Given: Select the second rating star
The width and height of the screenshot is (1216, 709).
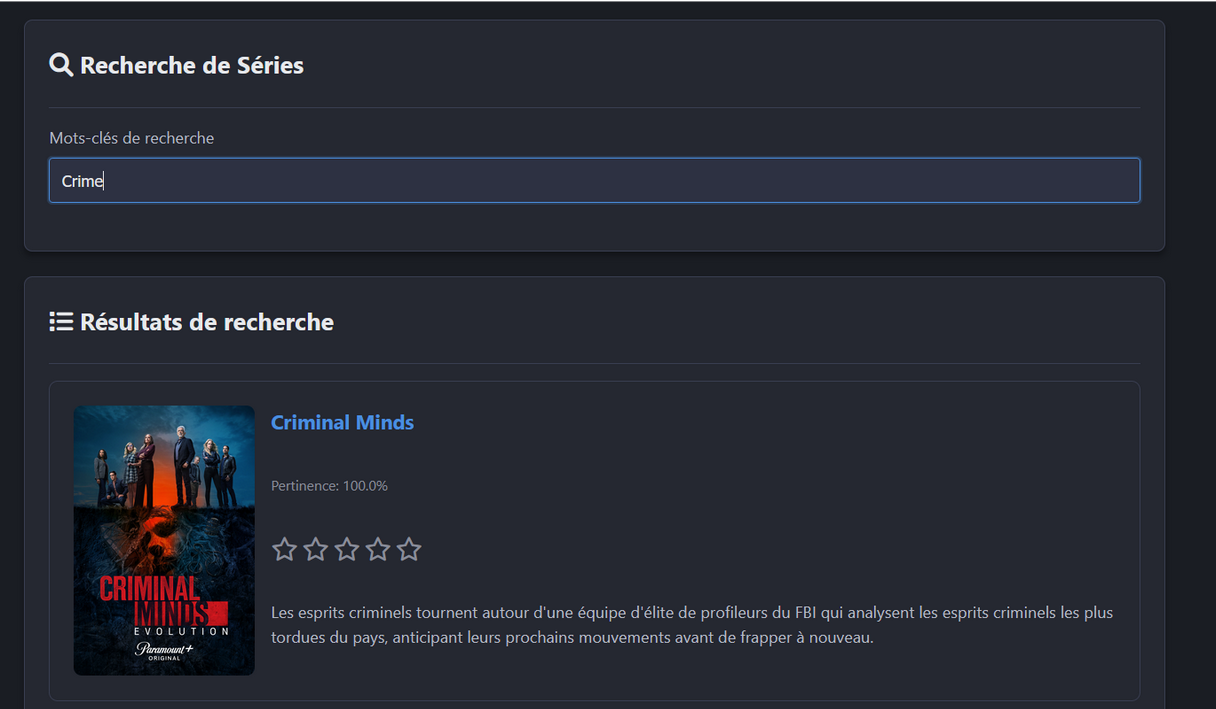Looking at the screenshot, I should click(315, 548).
